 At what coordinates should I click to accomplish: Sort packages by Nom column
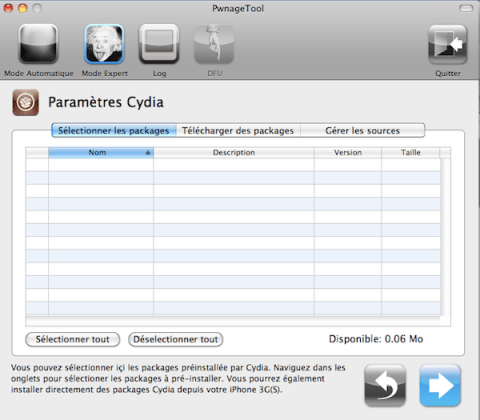coord(101,152)
